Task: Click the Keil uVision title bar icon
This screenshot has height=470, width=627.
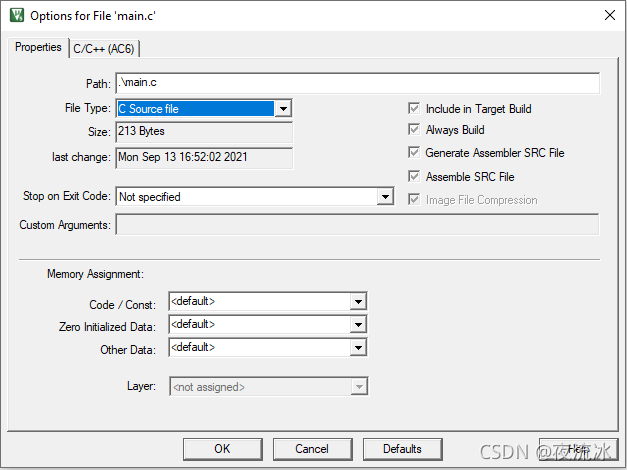Action: pyautogui.click(x=17, y=15)
